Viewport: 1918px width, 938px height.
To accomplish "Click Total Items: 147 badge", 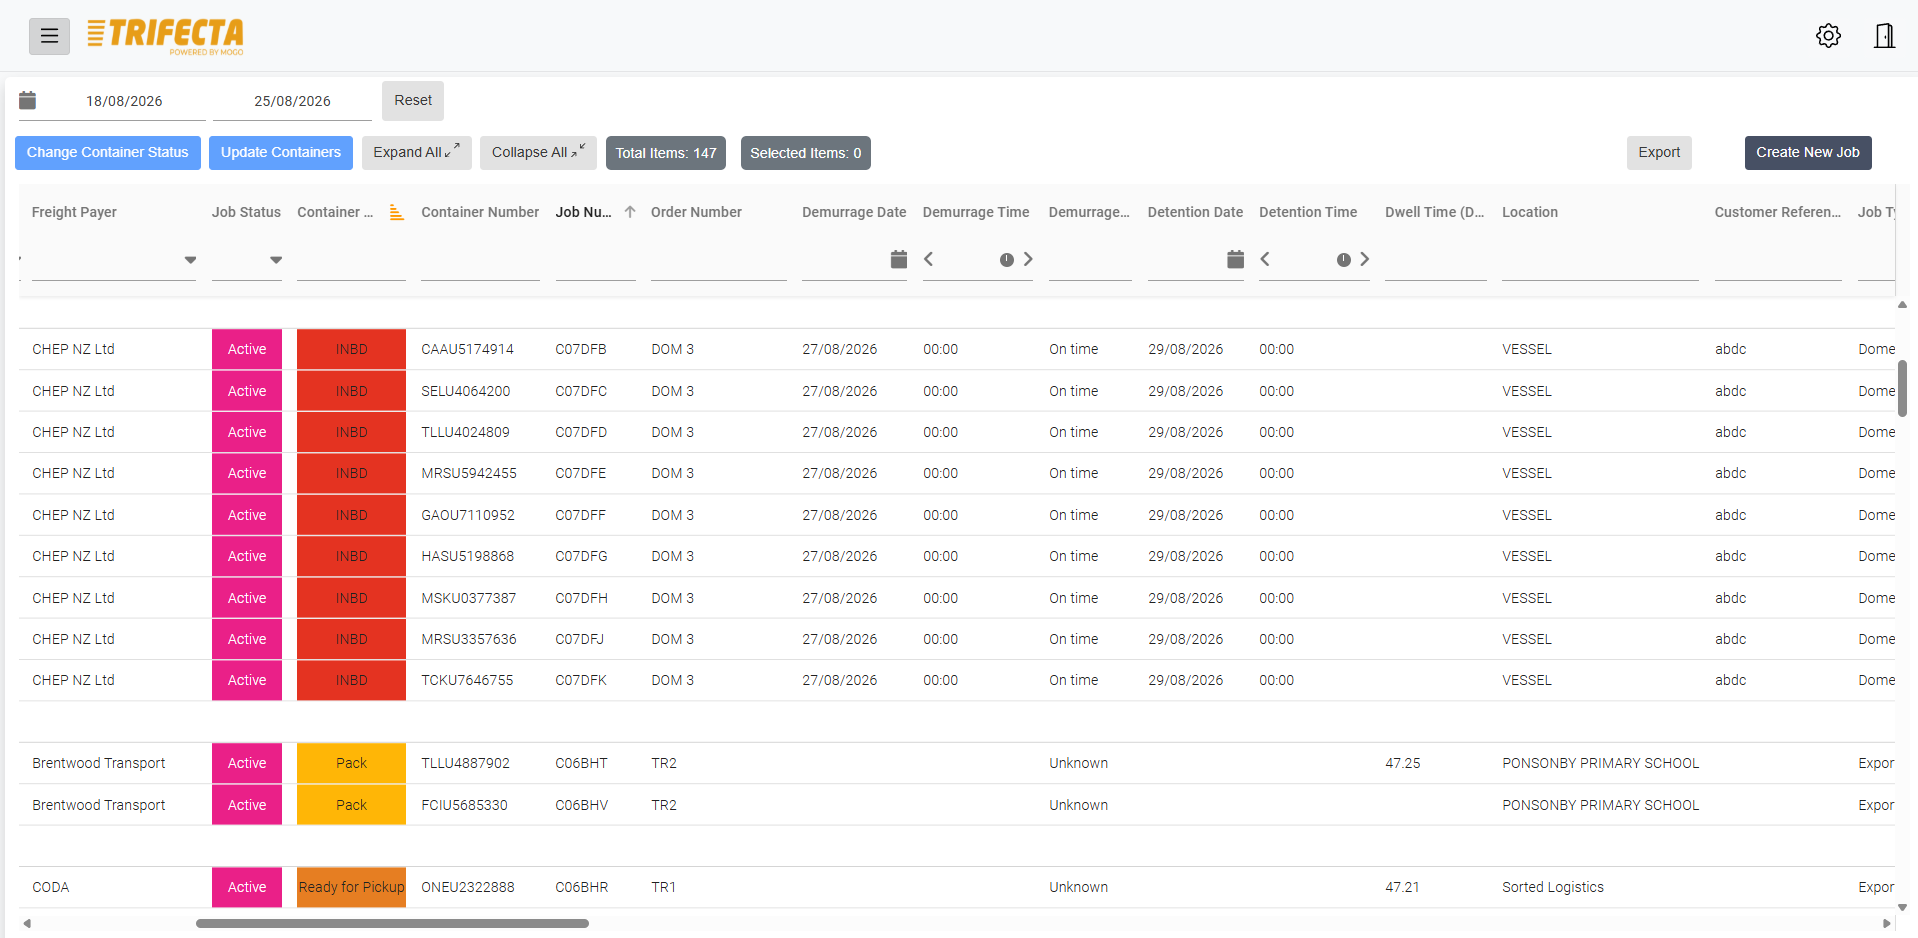I will tap(666, 153).
